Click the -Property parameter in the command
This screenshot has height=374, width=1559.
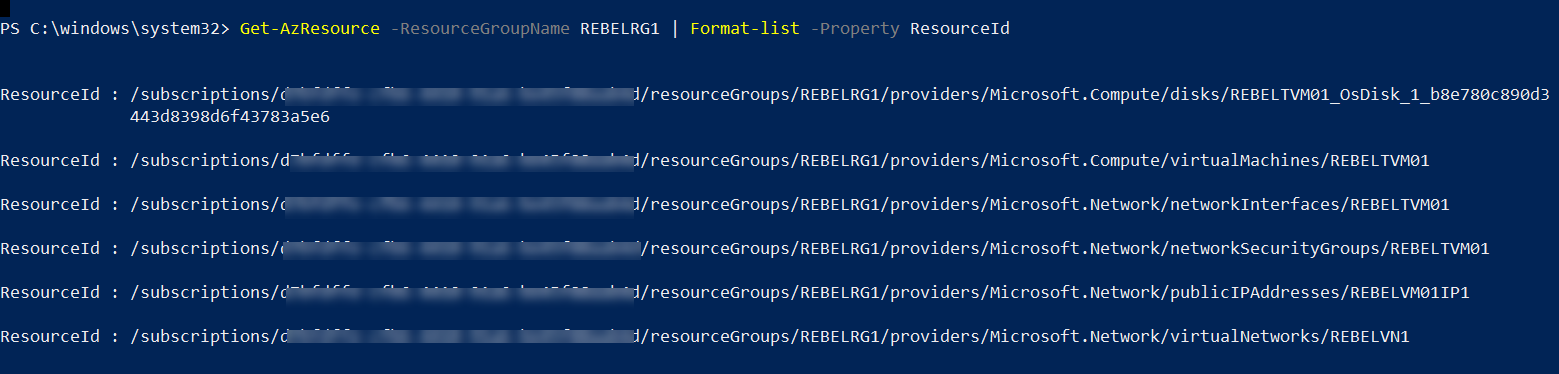tap(855, 29)
